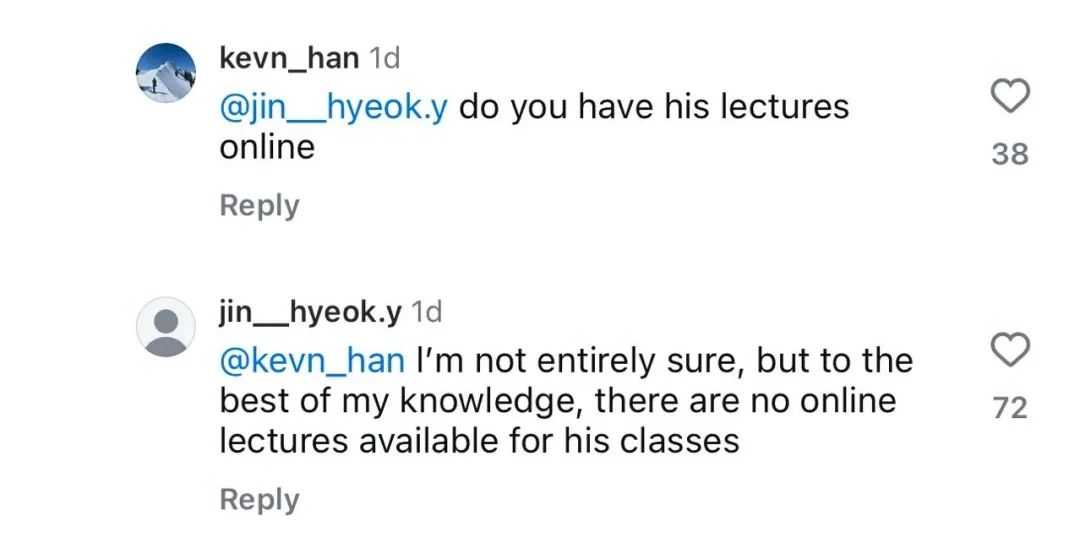Click the word "online" in kevn_han's comment
Screen dimensions: 1080x543
(267, 147)
